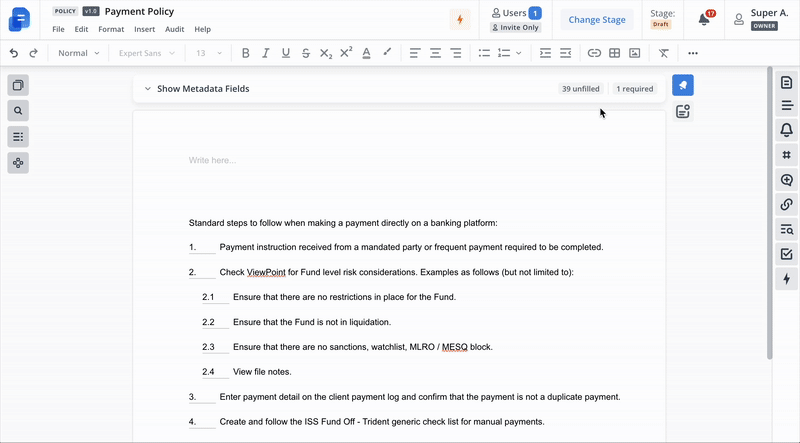
Task: Toggle bold formatting
Action: pyautogui.click(x=245, y=53)
